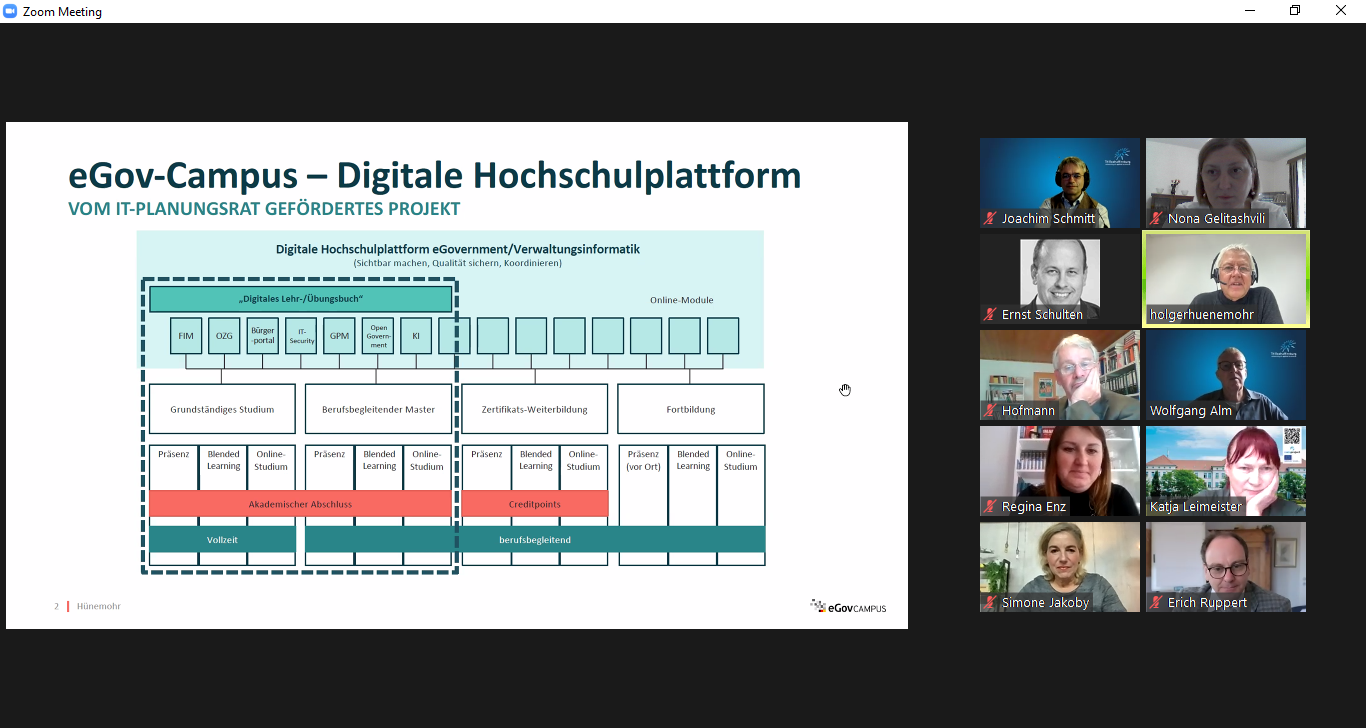Click Ernst Schulten's muted microphone icon
1366x728 pixels.
[x=991, y=314]
